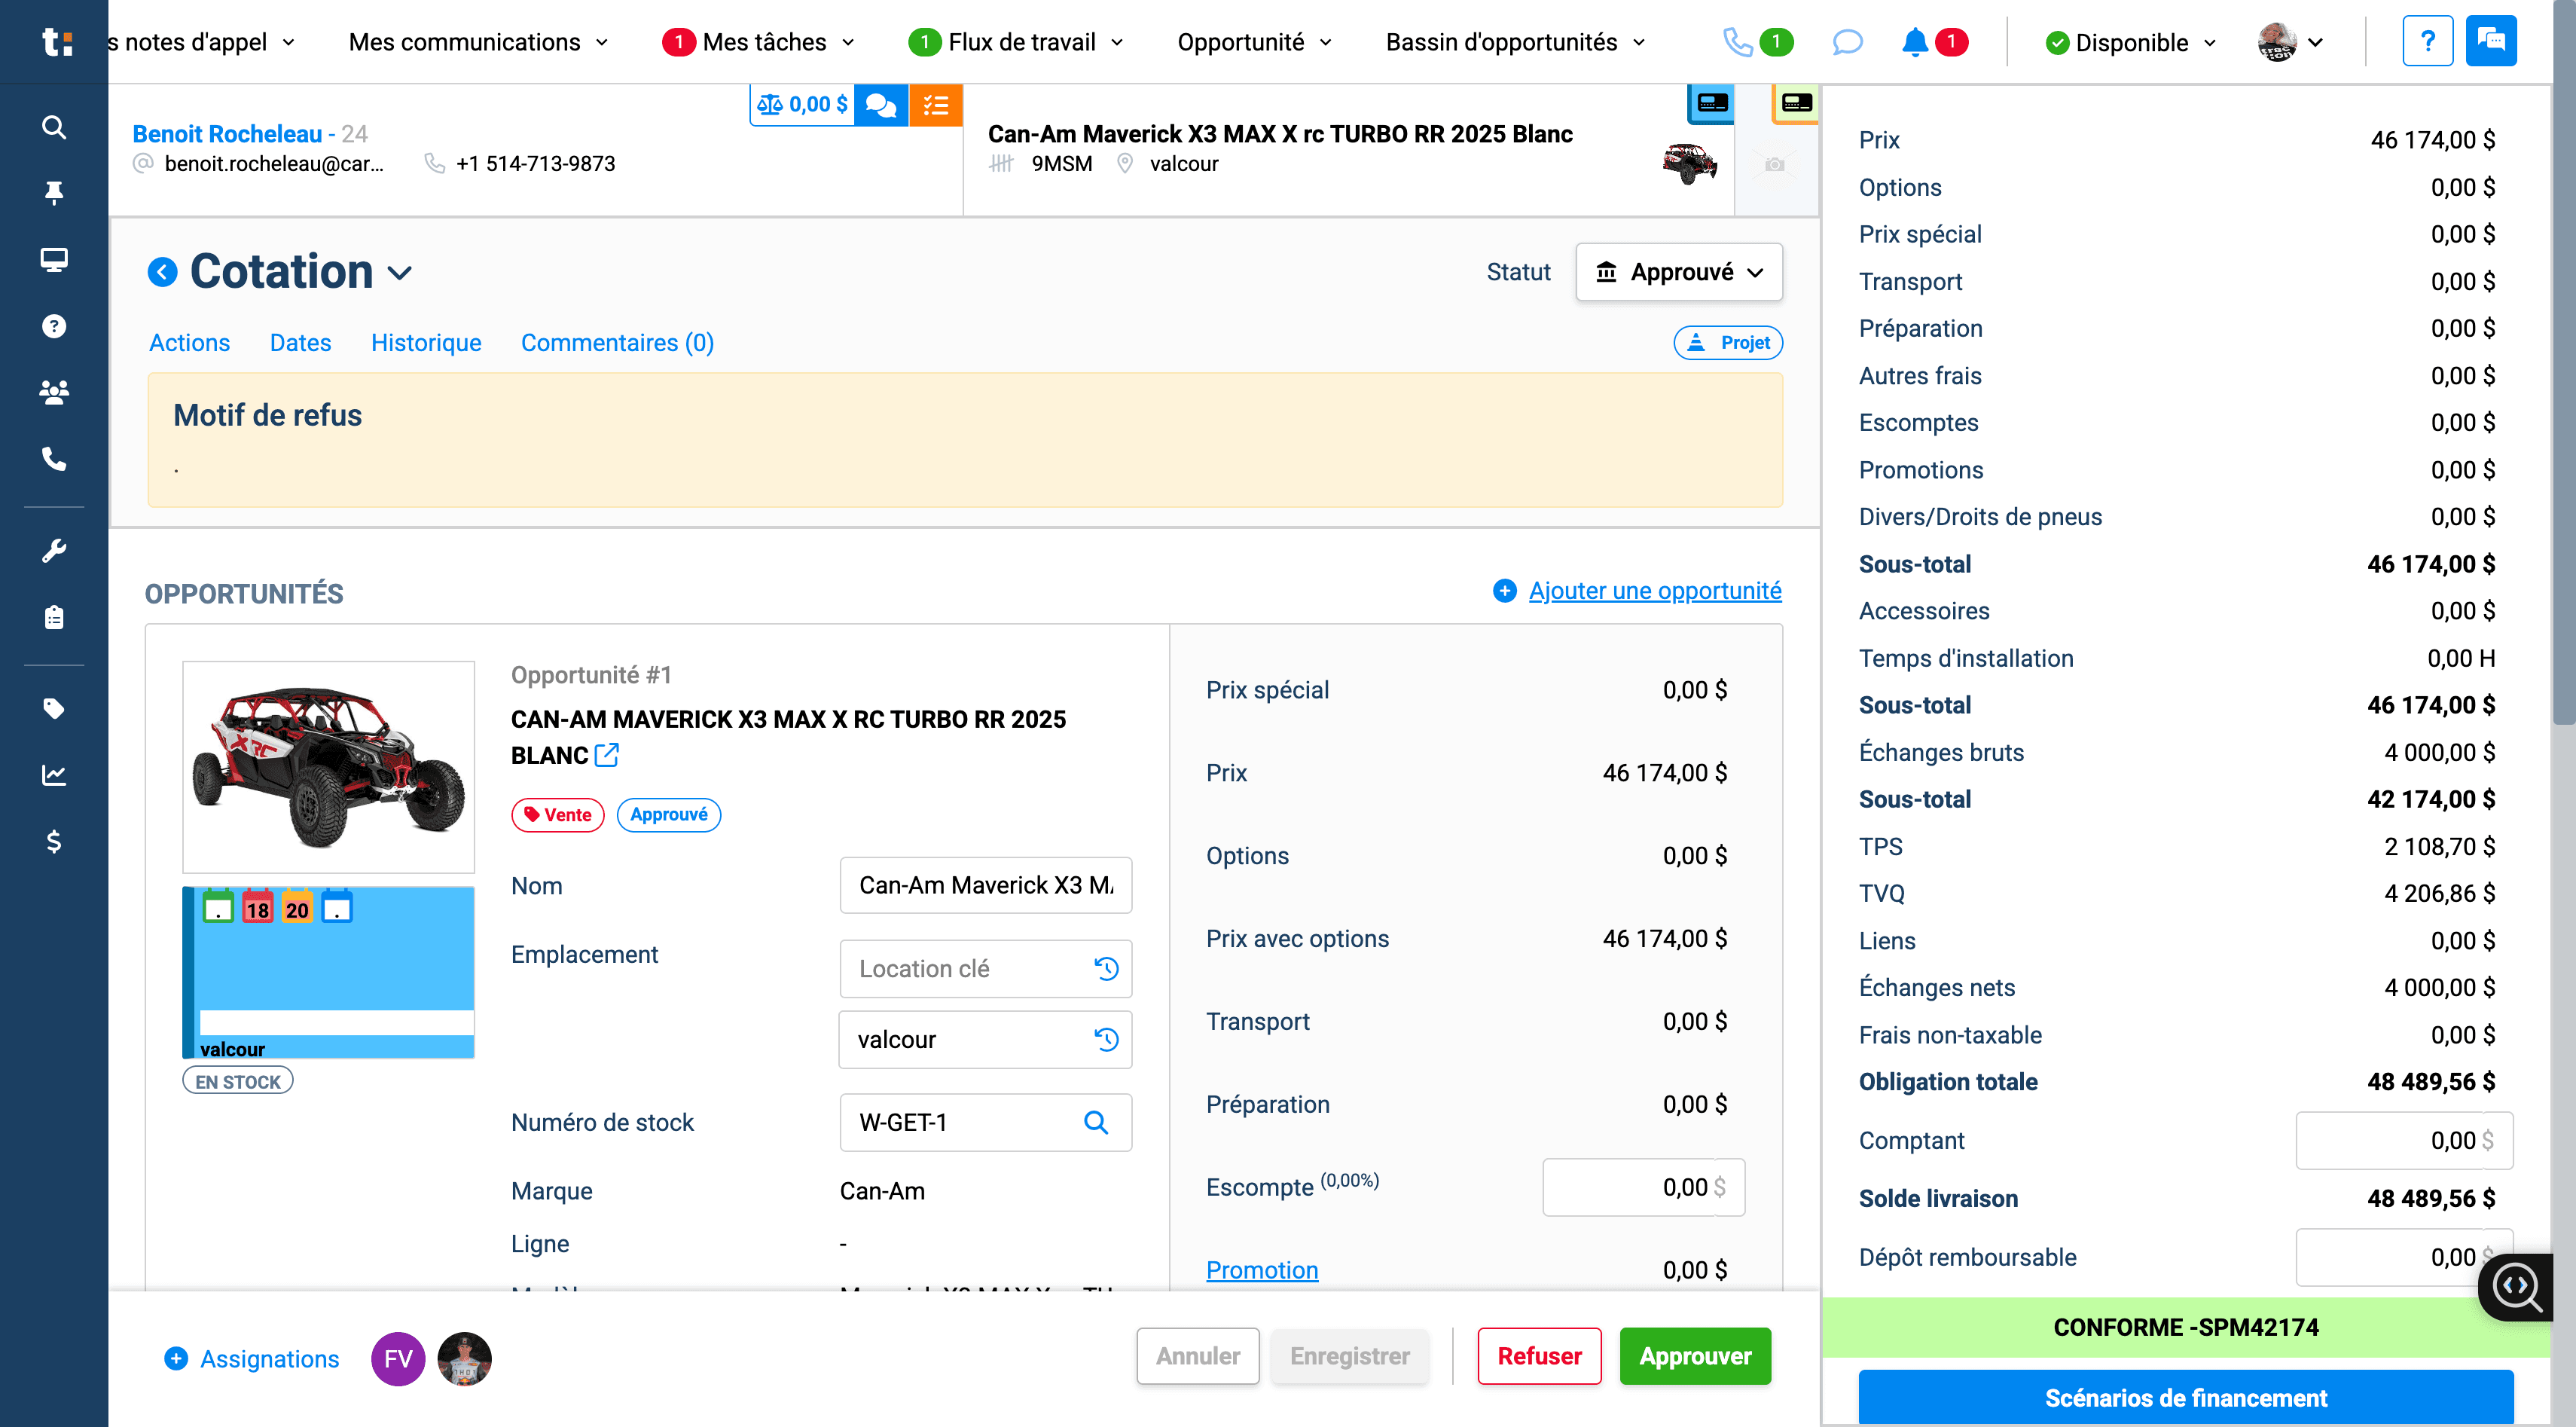Switch to the Dates tab
Screen dimensions: 2576x1427
pyautogui.click(x=300, y=343)
